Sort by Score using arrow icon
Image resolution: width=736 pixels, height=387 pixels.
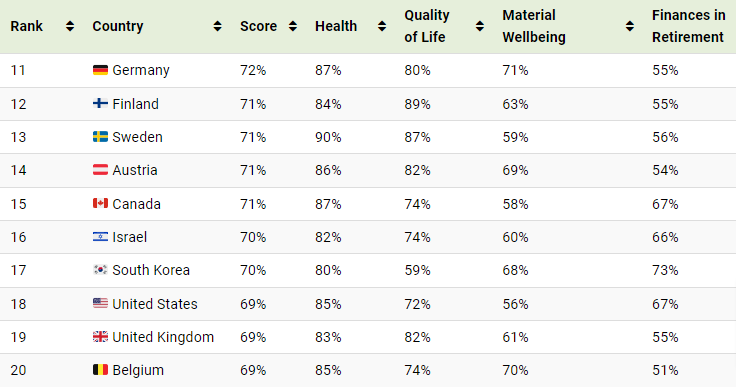293,26
